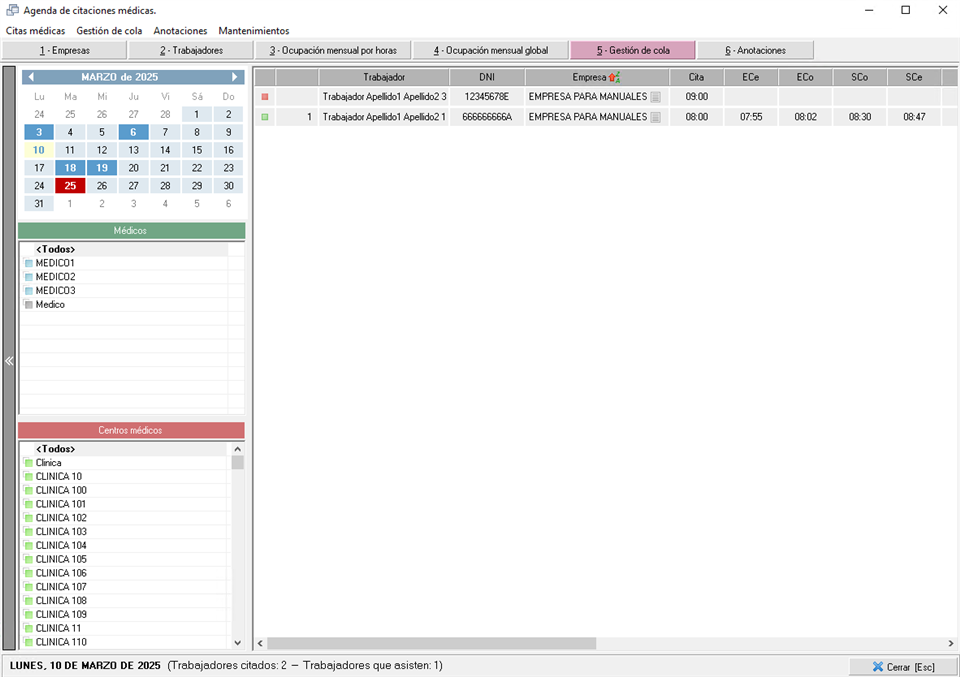Toggle the CLINICA 100 color box
The height and width of the screenshot is (677, 960).
point(29,491)
